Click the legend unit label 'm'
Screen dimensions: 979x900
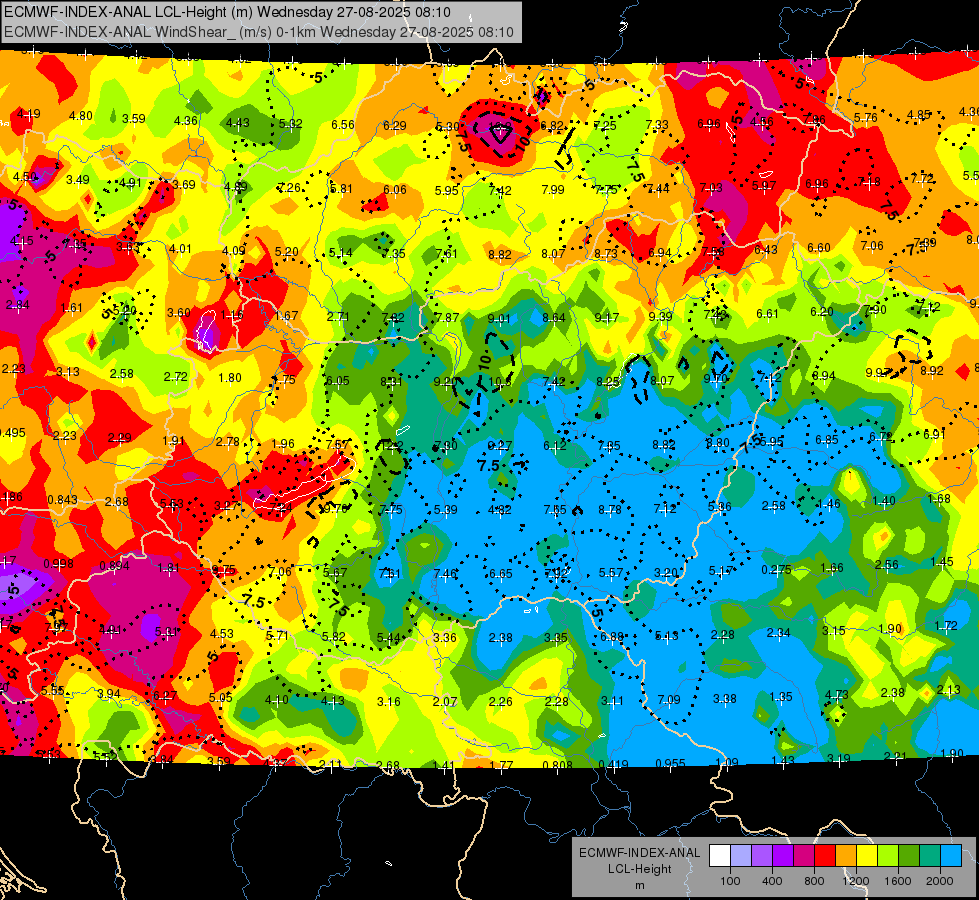click(x=639, y=885)
